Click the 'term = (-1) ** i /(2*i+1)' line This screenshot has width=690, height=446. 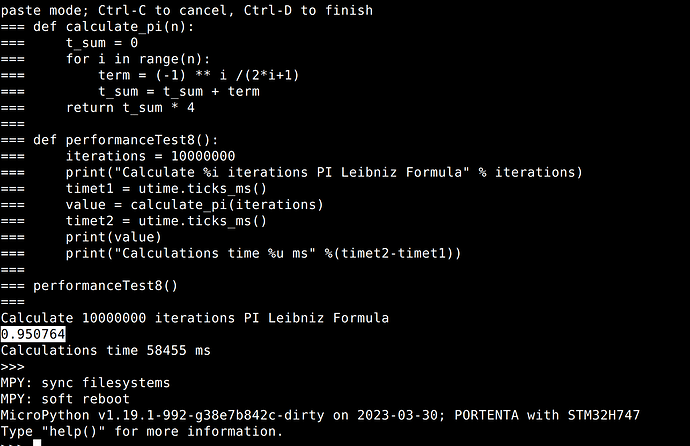pos(199,75)
